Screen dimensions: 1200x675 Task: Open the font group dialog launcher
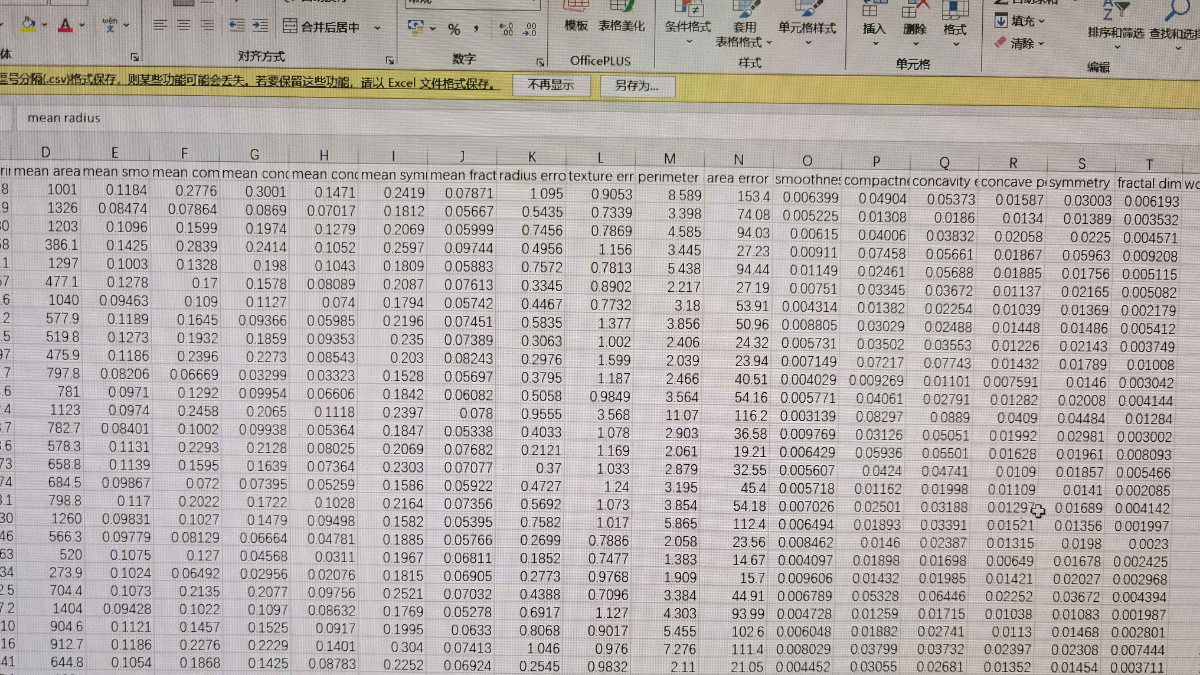click(136, 57)
